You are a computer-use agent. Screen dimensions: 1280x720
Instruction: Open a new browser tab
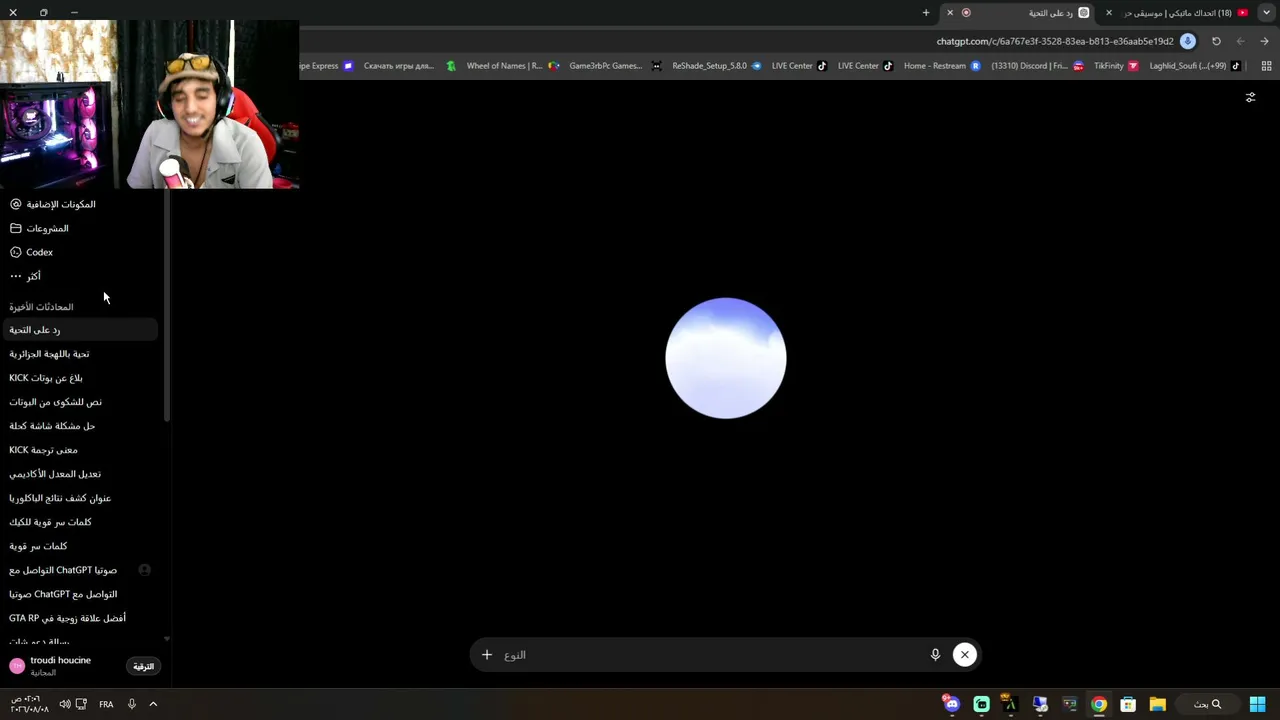pyautogui.click(x=926, y=13)
